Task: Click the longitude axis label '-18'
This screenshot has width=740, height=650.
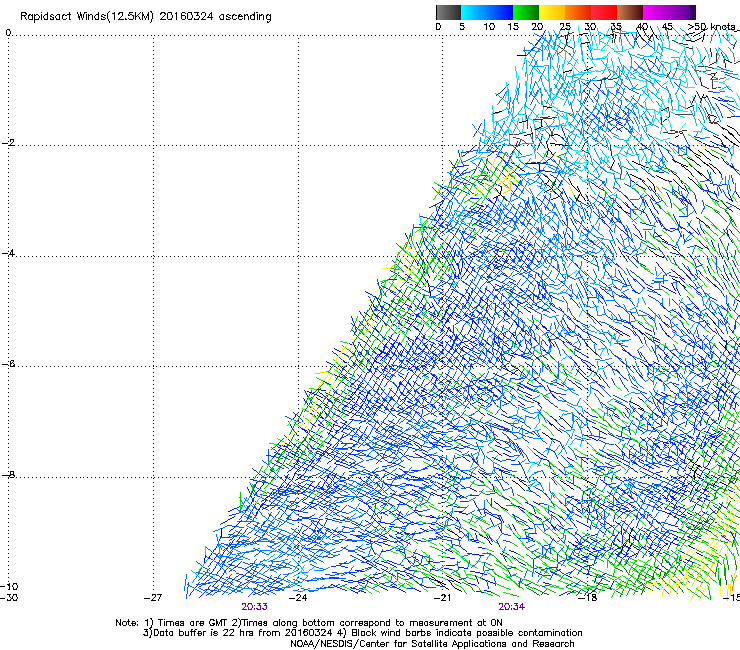Action: 587,598
